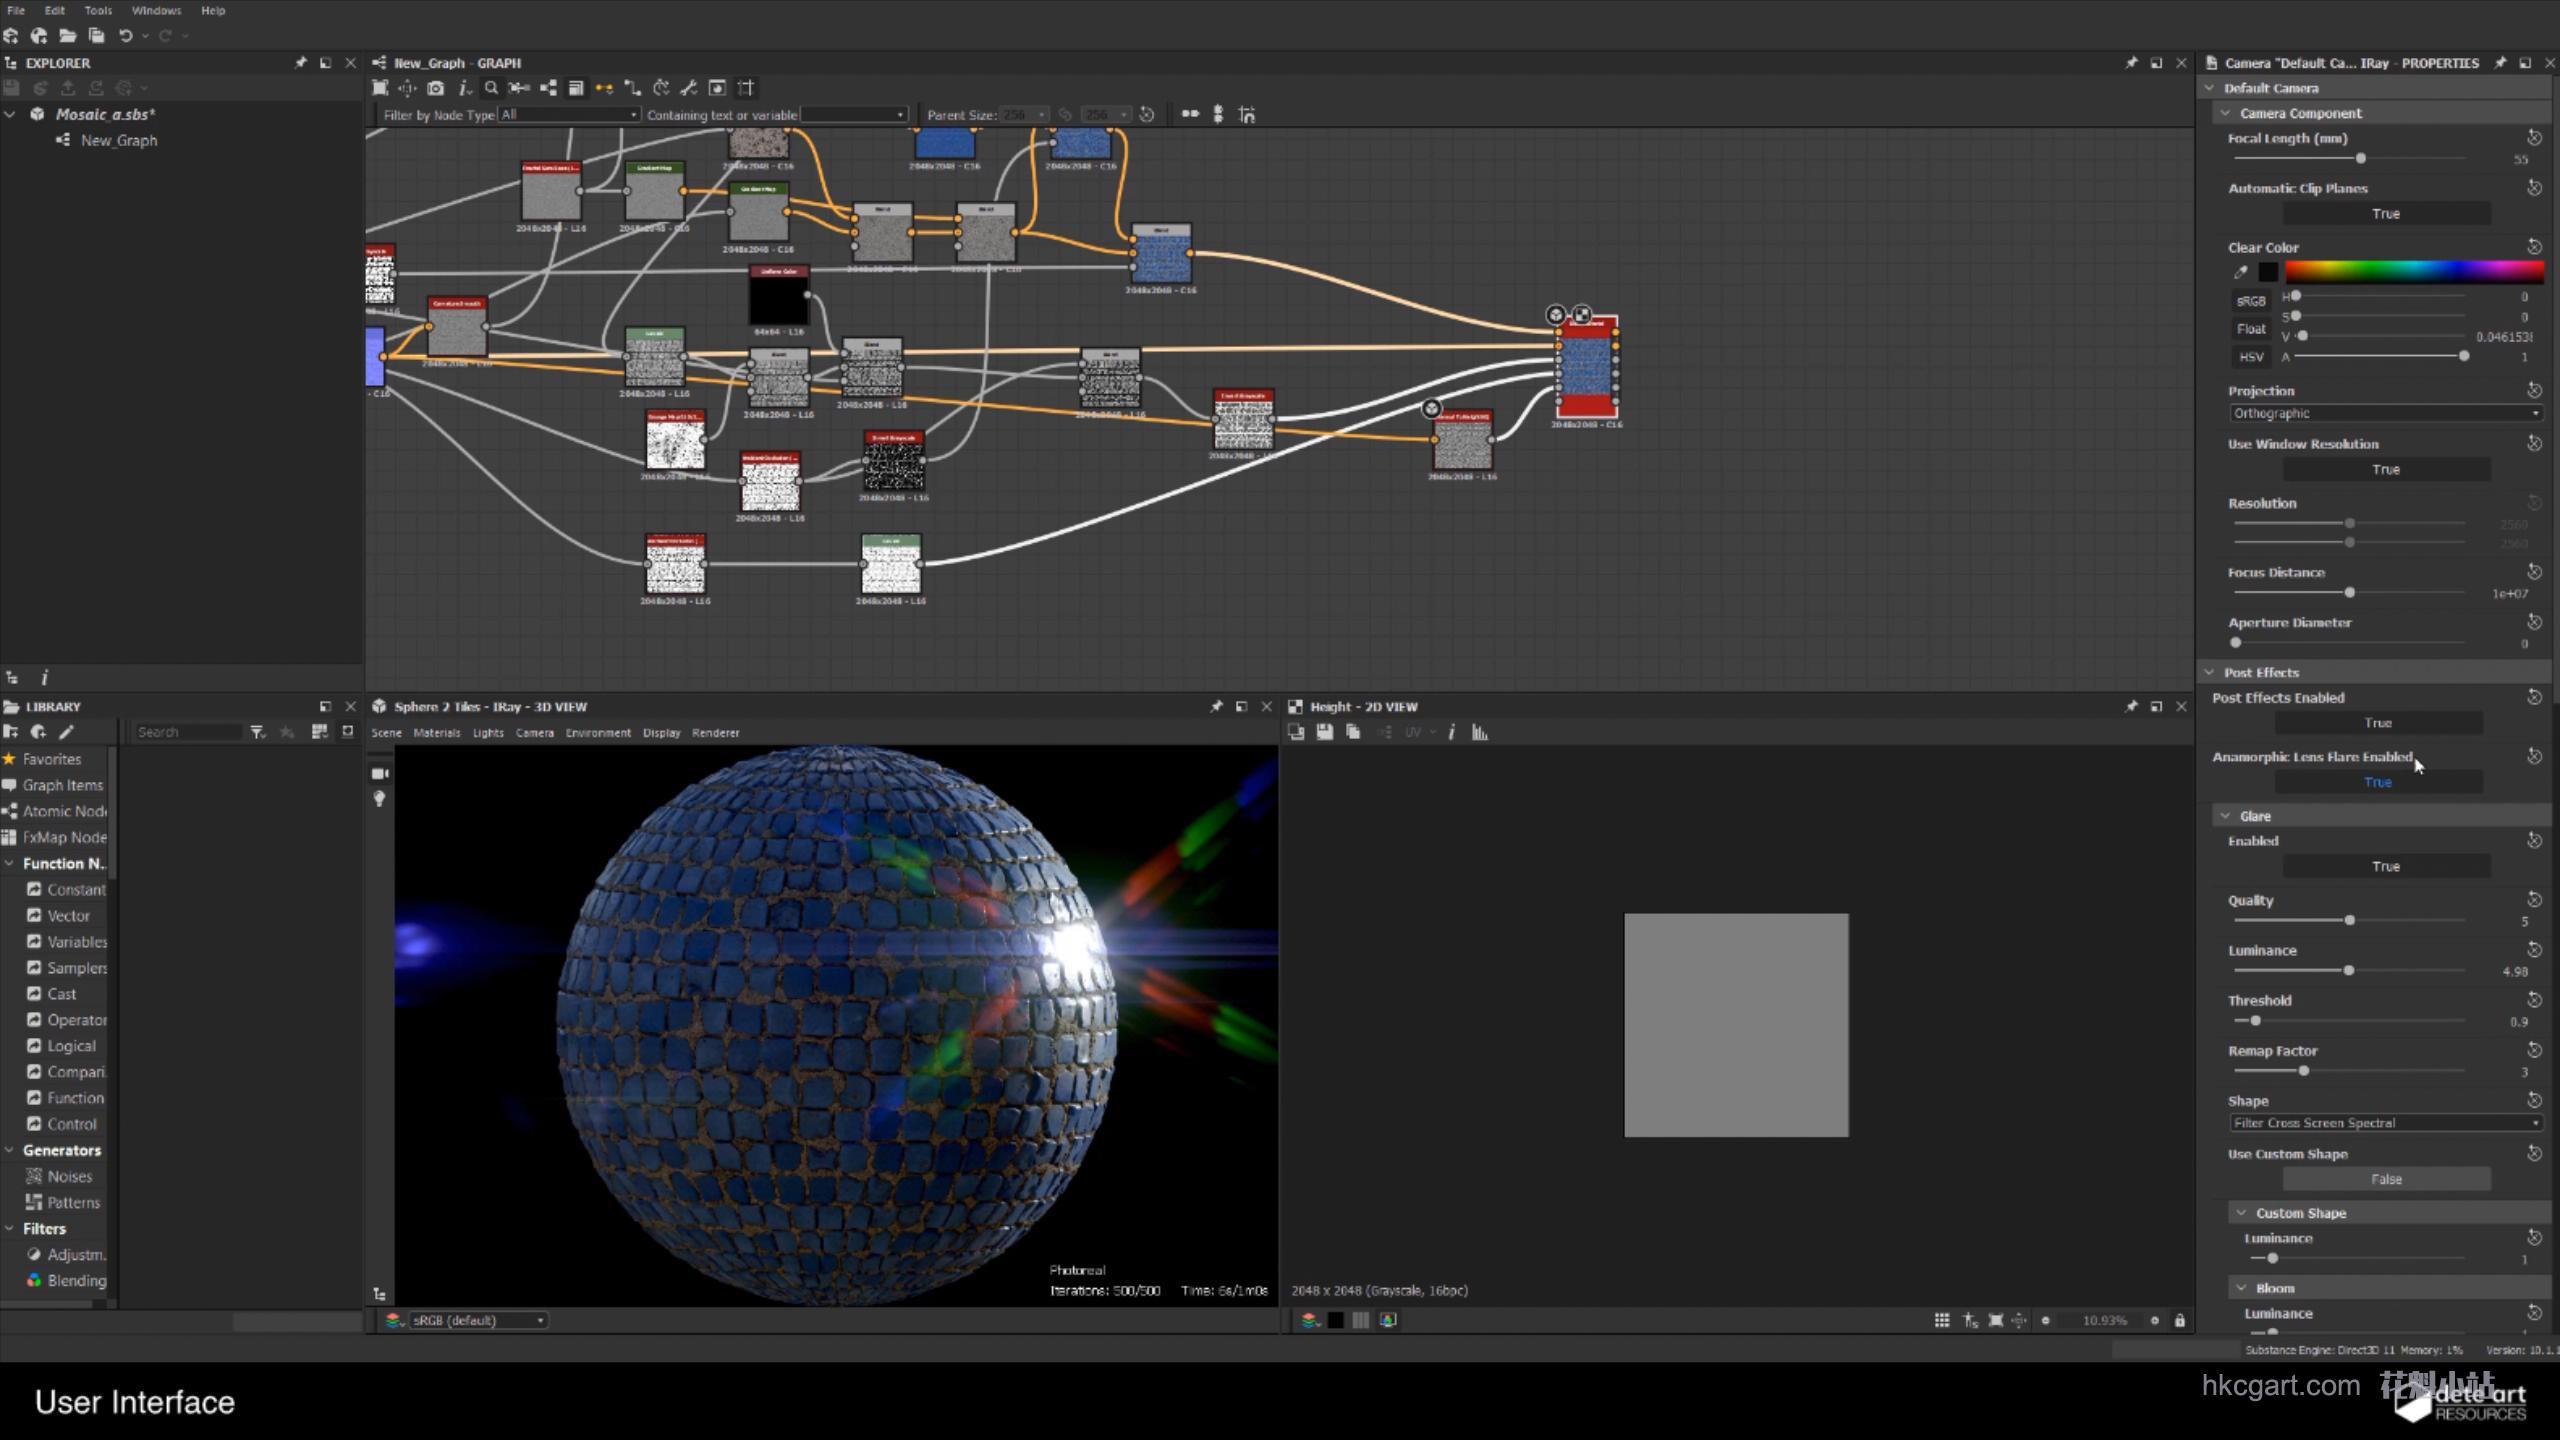Viewport: 2560px width, 1440px height.
Task: Toggle Use Custom Shape False button
Action: click(2386, 1179)
